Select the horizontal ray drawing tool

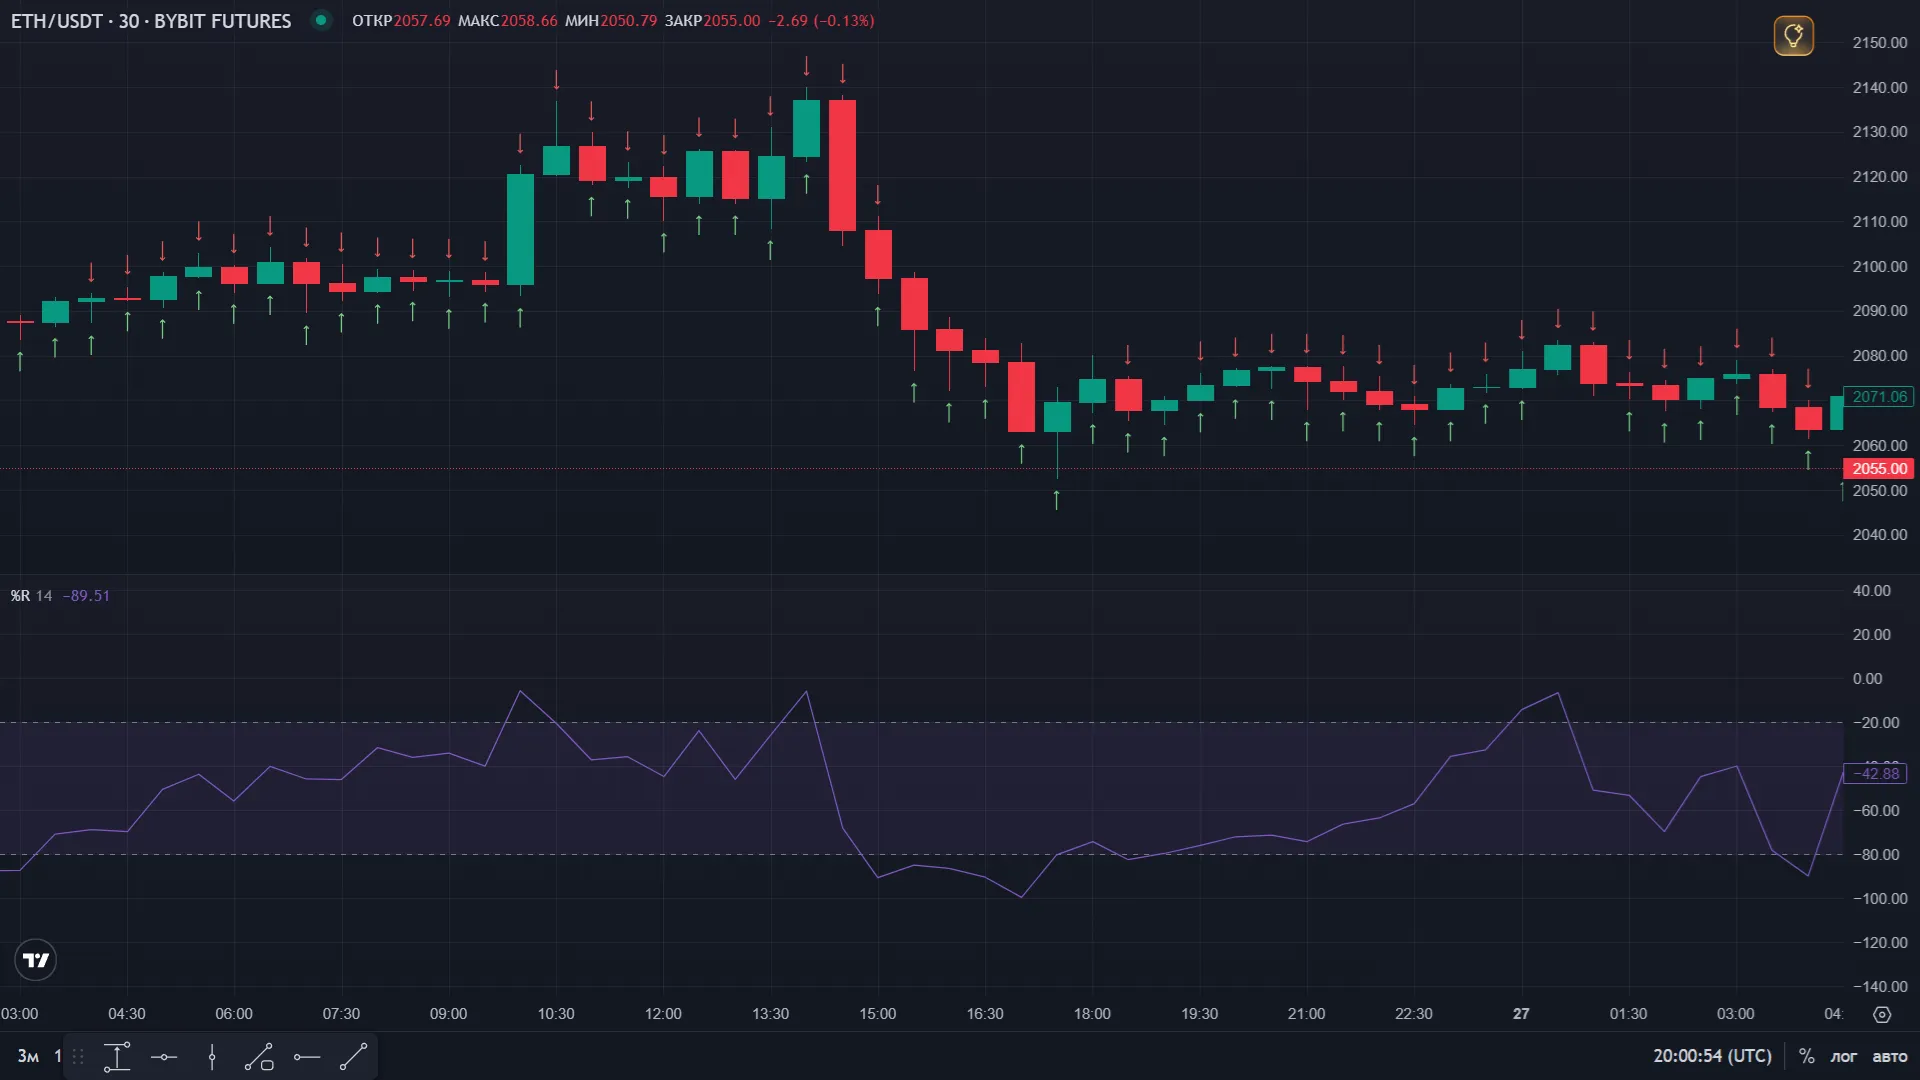coord(307,1057)
